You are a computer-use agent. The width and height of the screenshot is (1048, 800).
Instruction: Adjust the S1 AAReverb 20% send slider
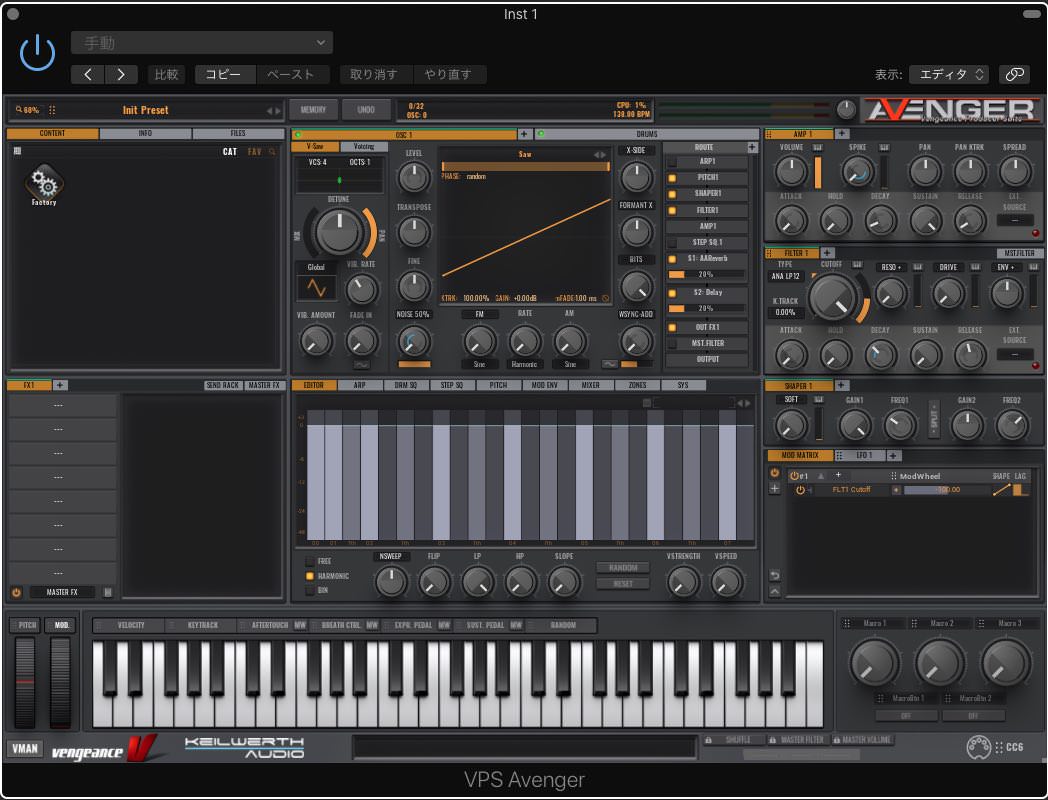coord(706,275)
